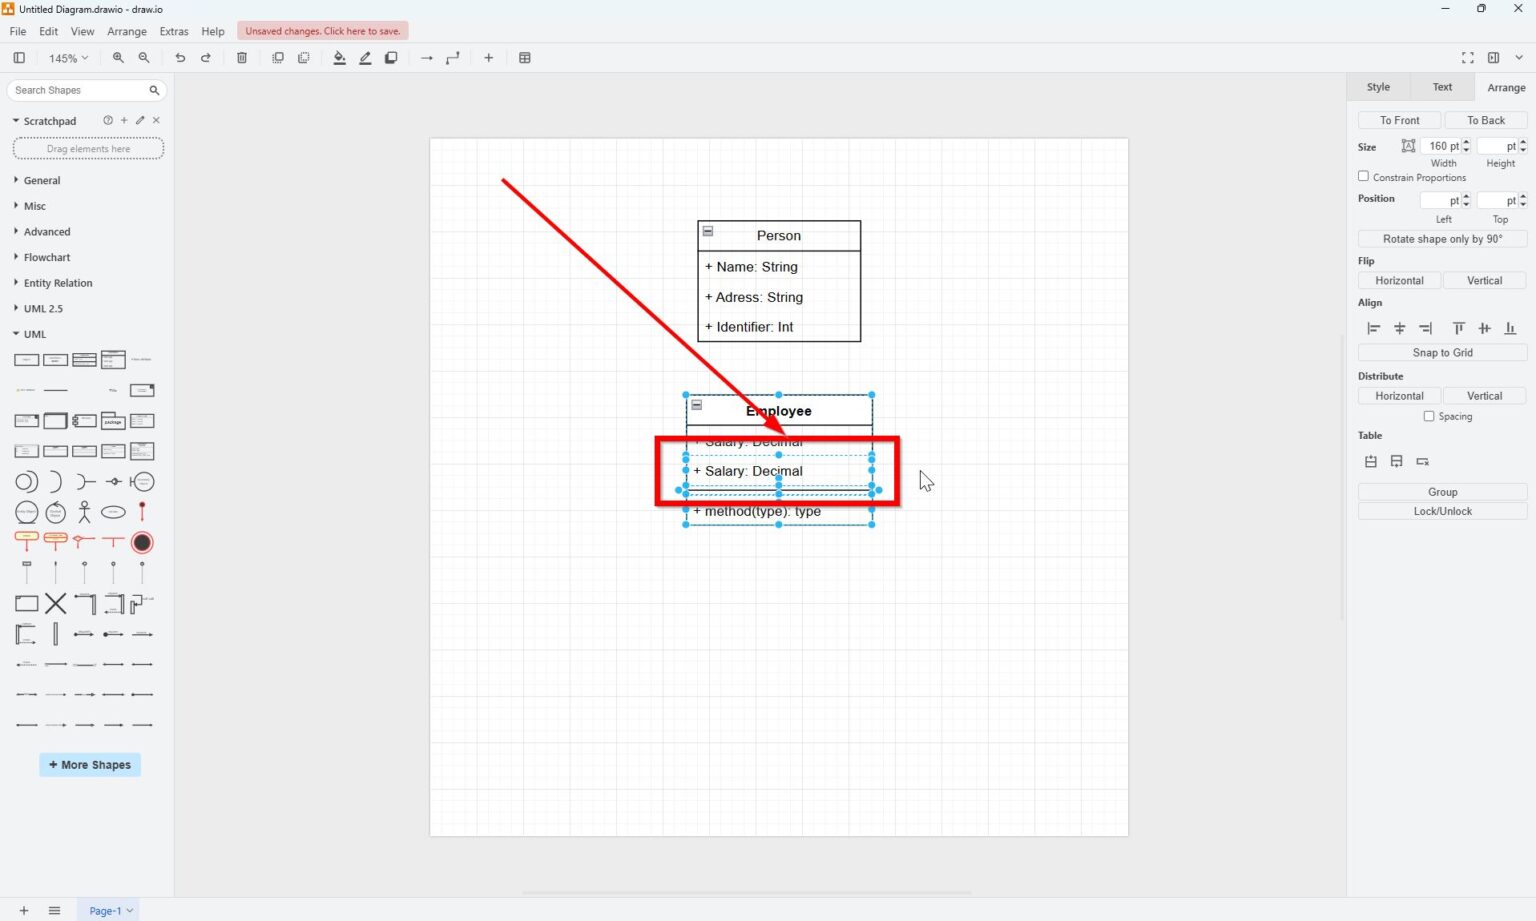This screenshot has width=1536, height=921.
Task: Enable the Constrain Proportions checkbox
Action: pyautogui.click(x=1363, y=176)
